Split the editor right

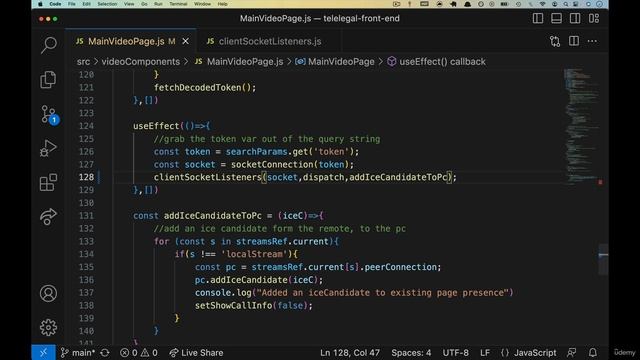574,41
